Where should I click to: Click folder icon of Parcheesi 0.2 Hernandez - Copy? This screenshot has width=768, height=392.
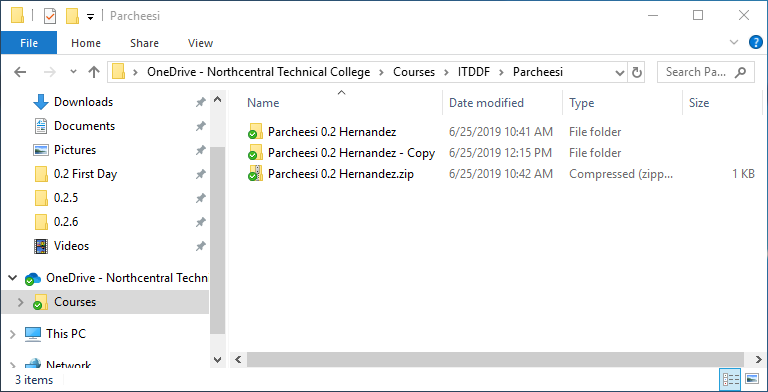(x=255, y=152)
